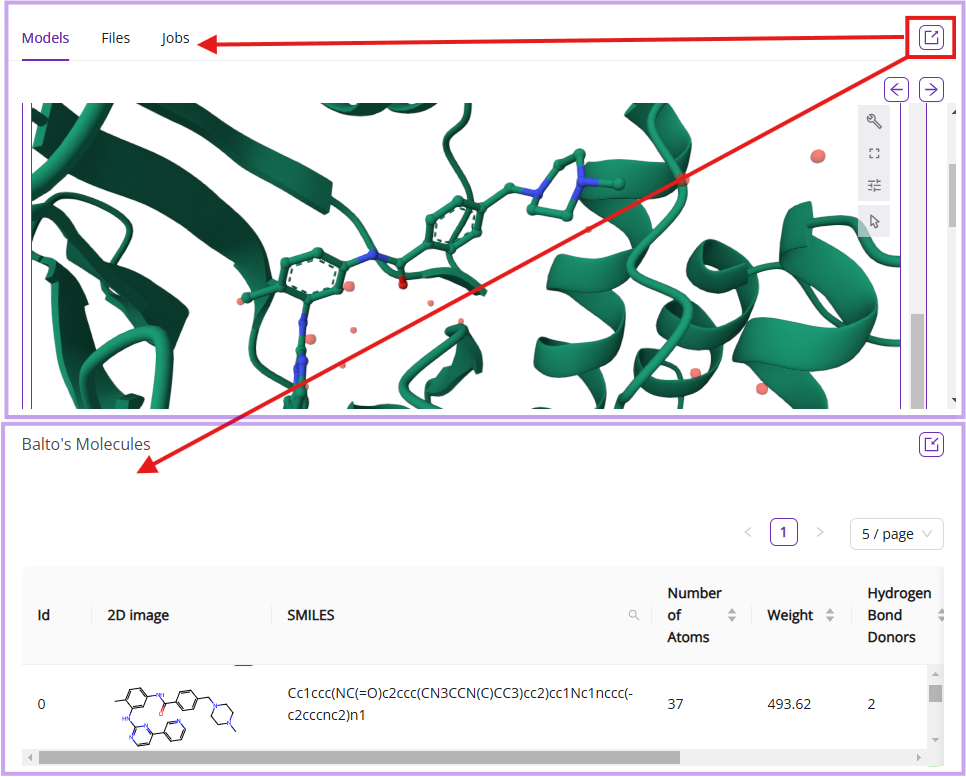Click next page chevron in pagination
The width and height of the screenshot is (966, 777).
(820, 533)
